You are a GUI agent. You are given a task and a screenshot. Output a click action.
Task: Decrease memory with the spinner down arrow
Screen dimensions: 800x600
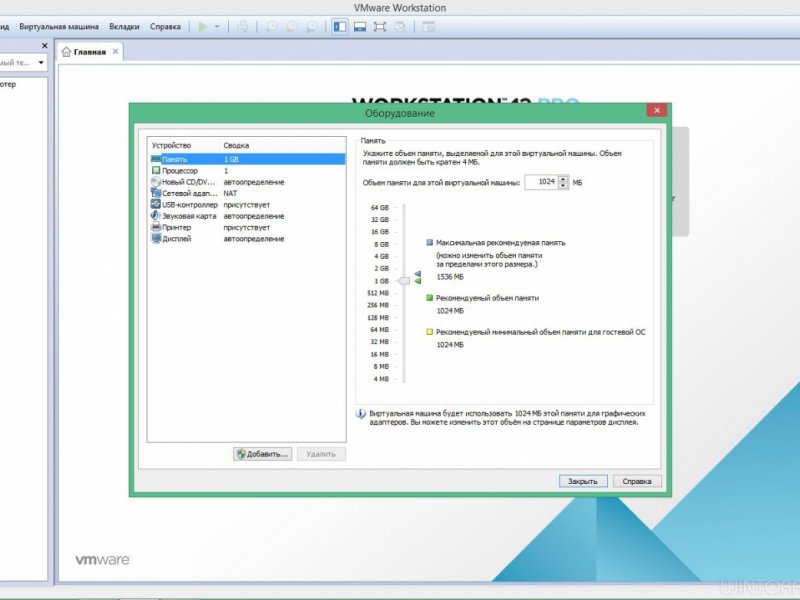coord(563,186)
